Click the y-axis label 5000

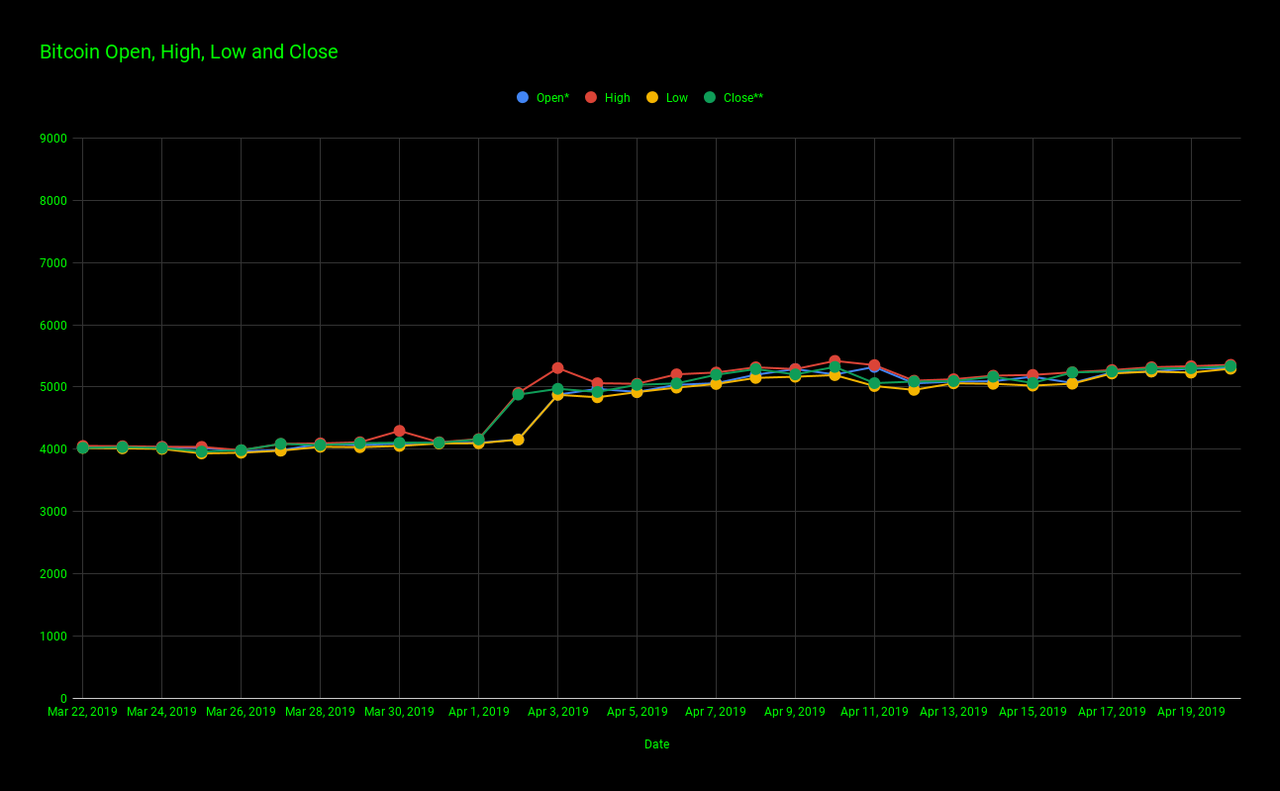[x=55, y=387]
